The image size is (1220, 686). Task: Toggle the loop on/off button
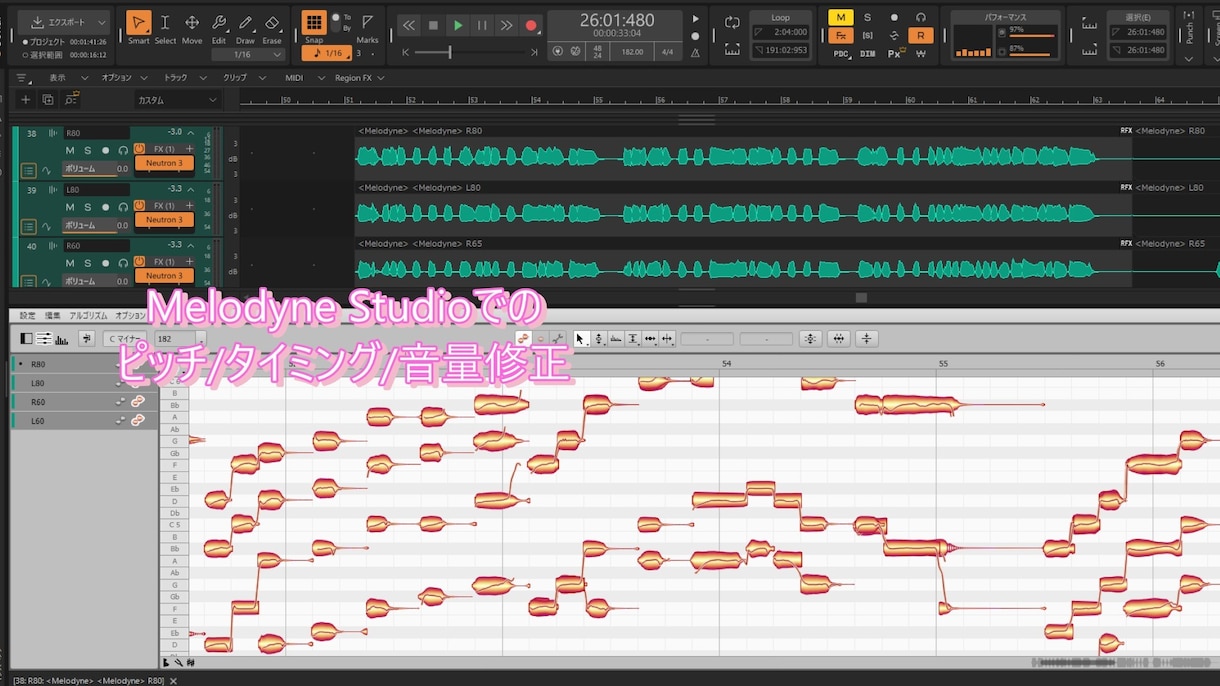coord(733,22)
